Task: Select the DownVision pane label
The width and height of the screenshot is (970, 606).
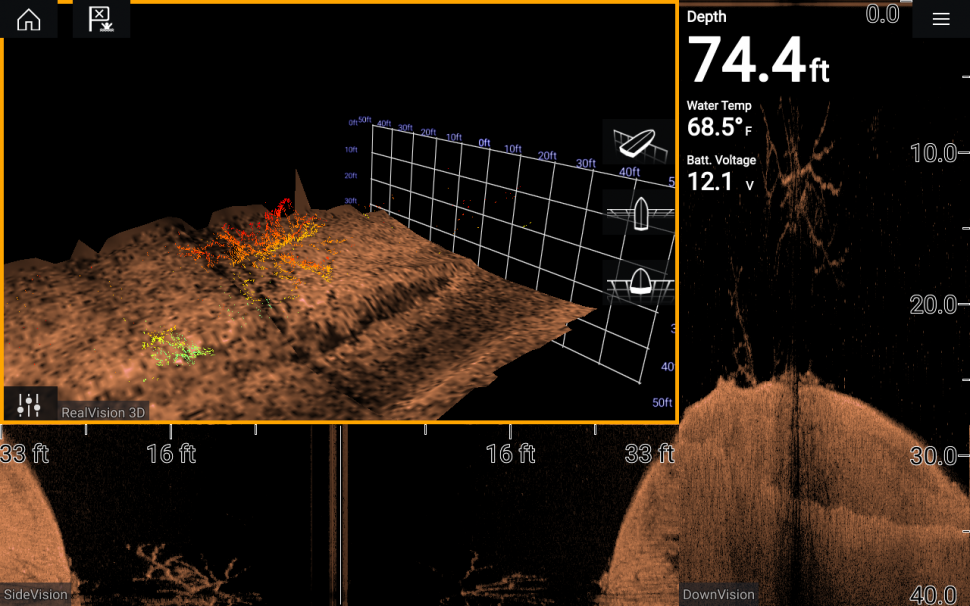Action: [x=718, y=594]
